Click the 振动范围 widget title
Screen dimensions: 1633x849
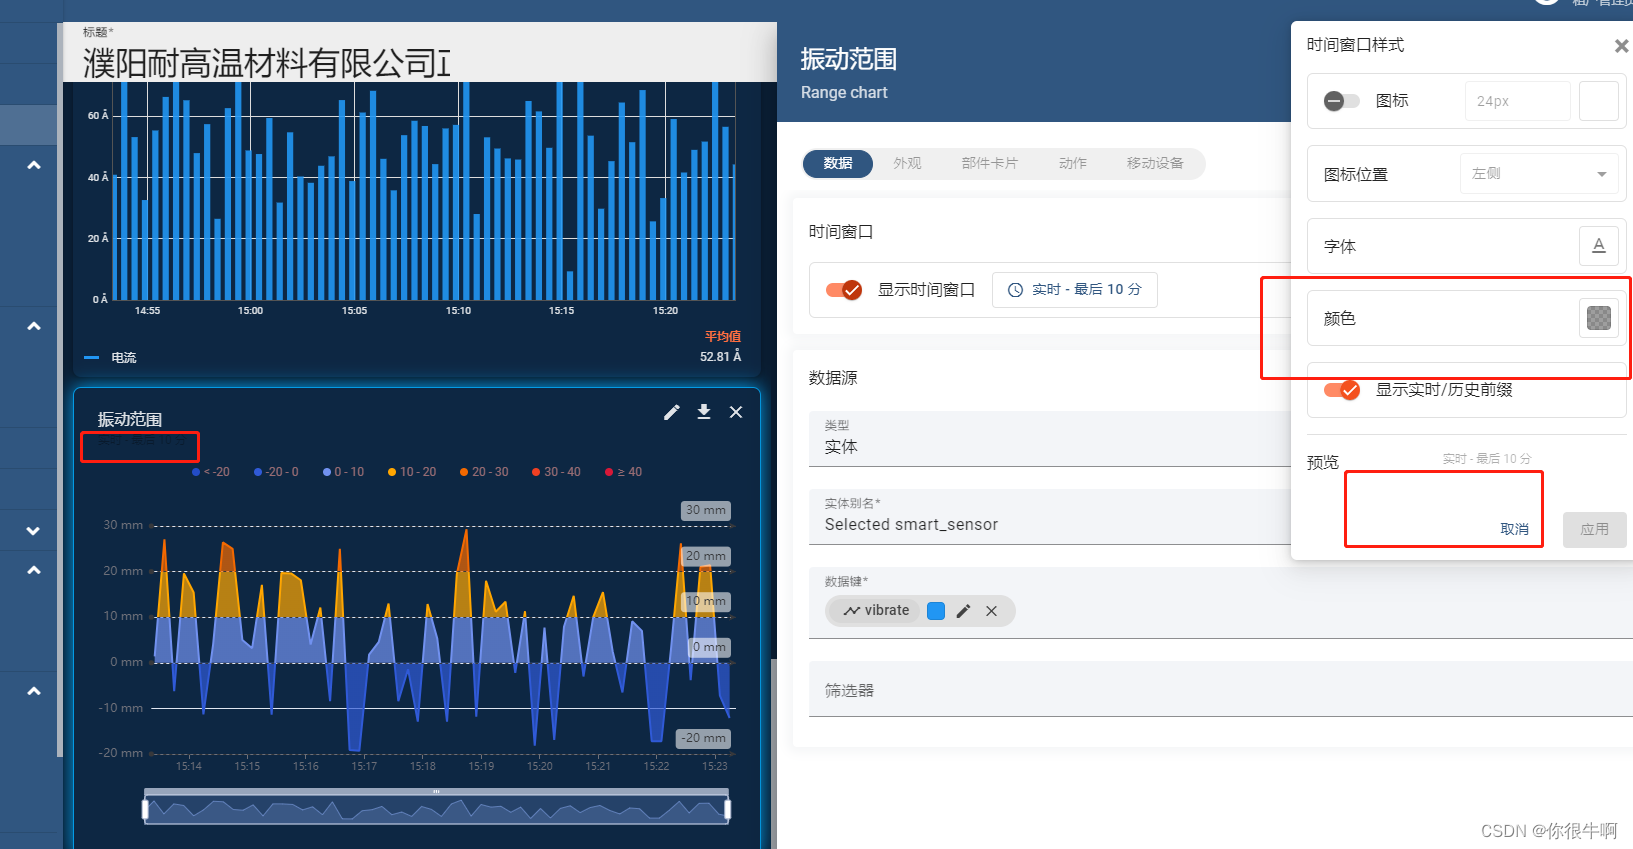pyautogui.click(x=130, y=419)
